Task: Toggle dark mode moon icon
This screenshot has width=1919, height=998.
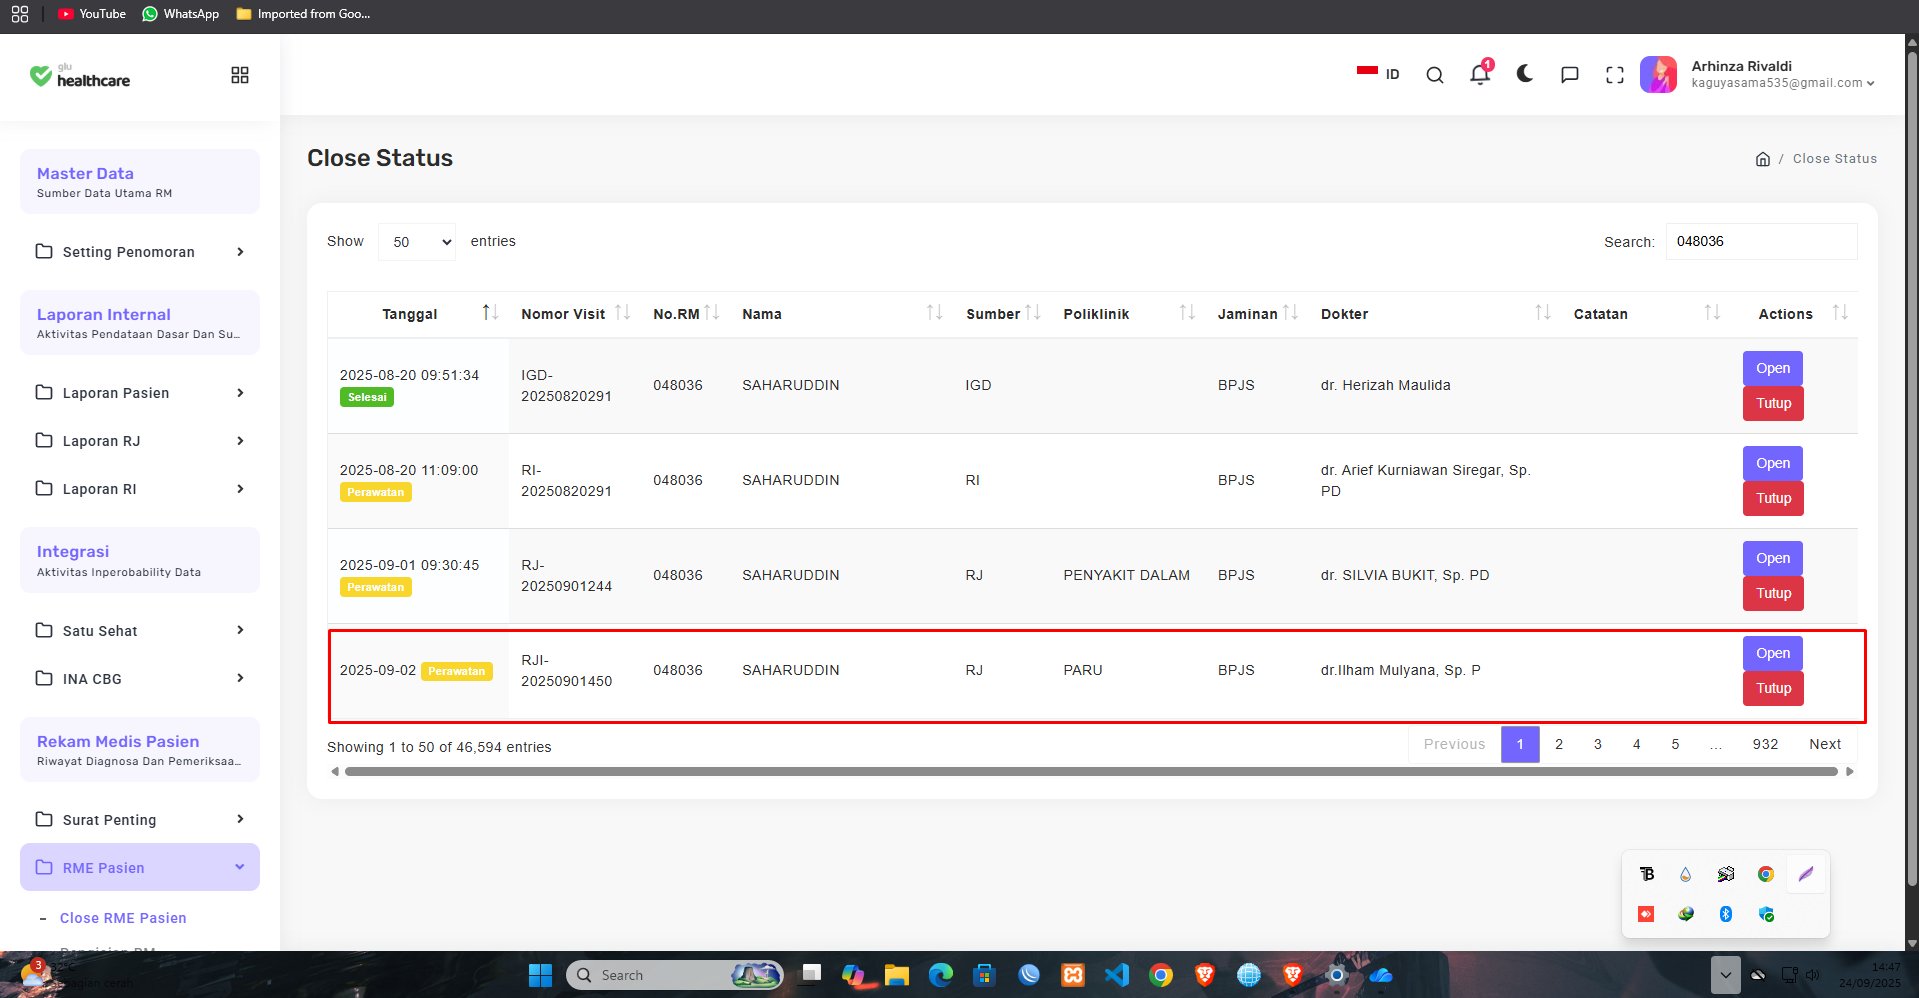Action: [1525, 74]
